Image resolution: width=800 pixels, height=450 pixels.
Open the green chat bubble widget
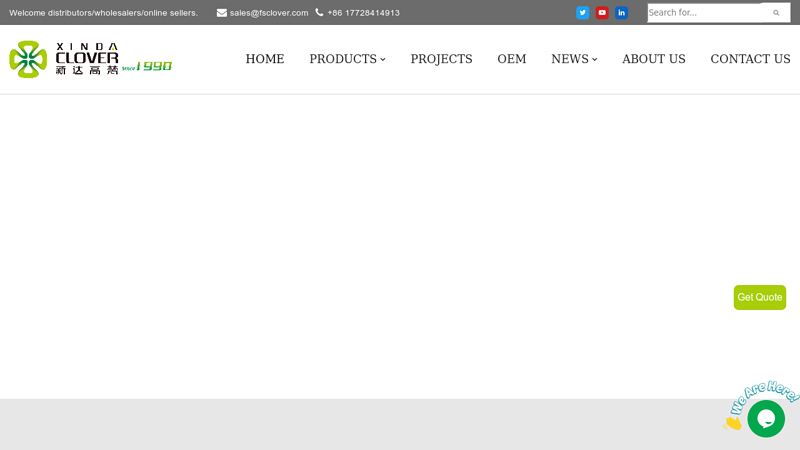(766, 418)
